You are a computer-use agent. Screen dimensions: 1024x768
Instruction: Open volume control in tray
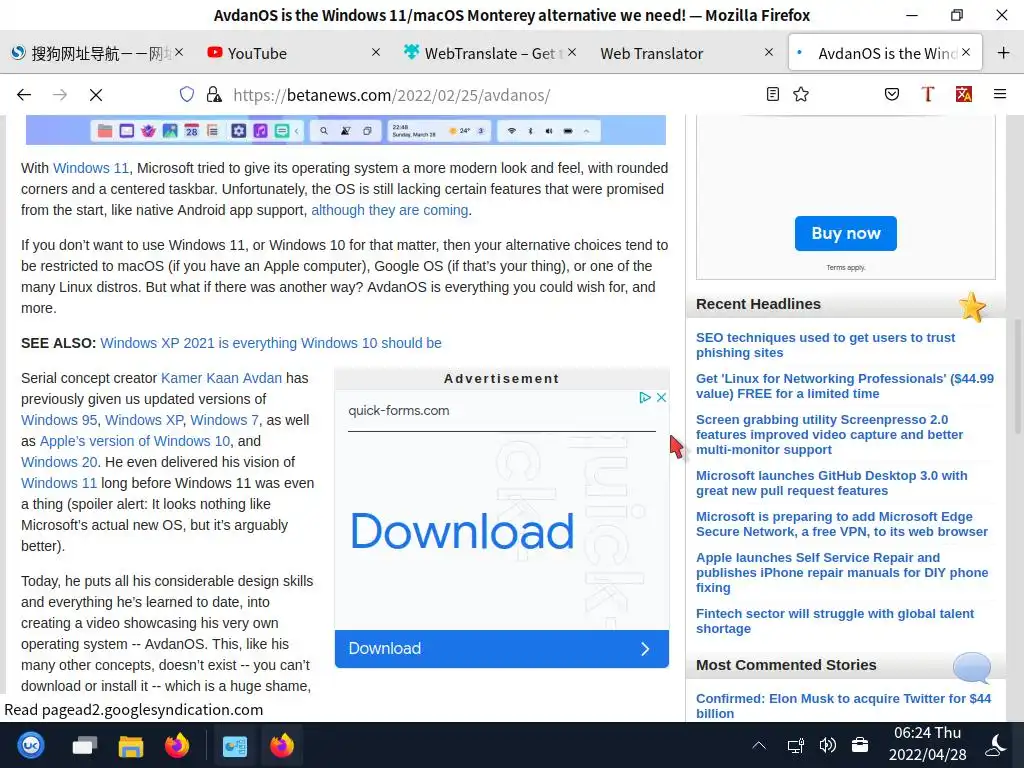point(827,745)
